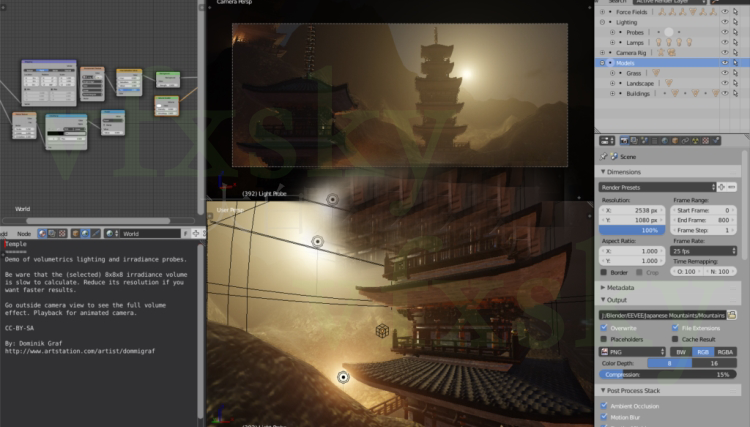Pin the Scene properties context
750x427 pixels.
[604, 156]
